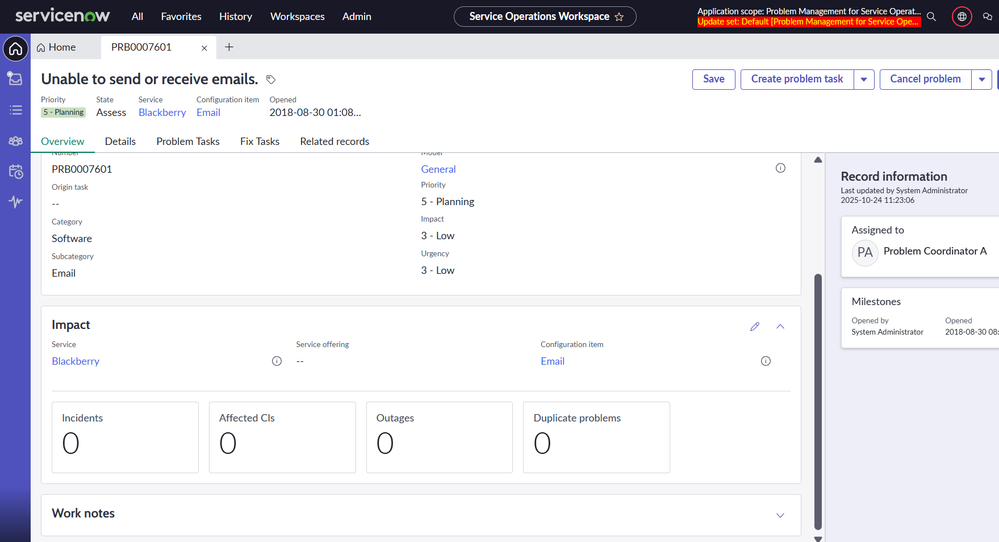Click the Save button
Image resolution: width=999 pixels, height=542 pixels.
tap(714, 80)
